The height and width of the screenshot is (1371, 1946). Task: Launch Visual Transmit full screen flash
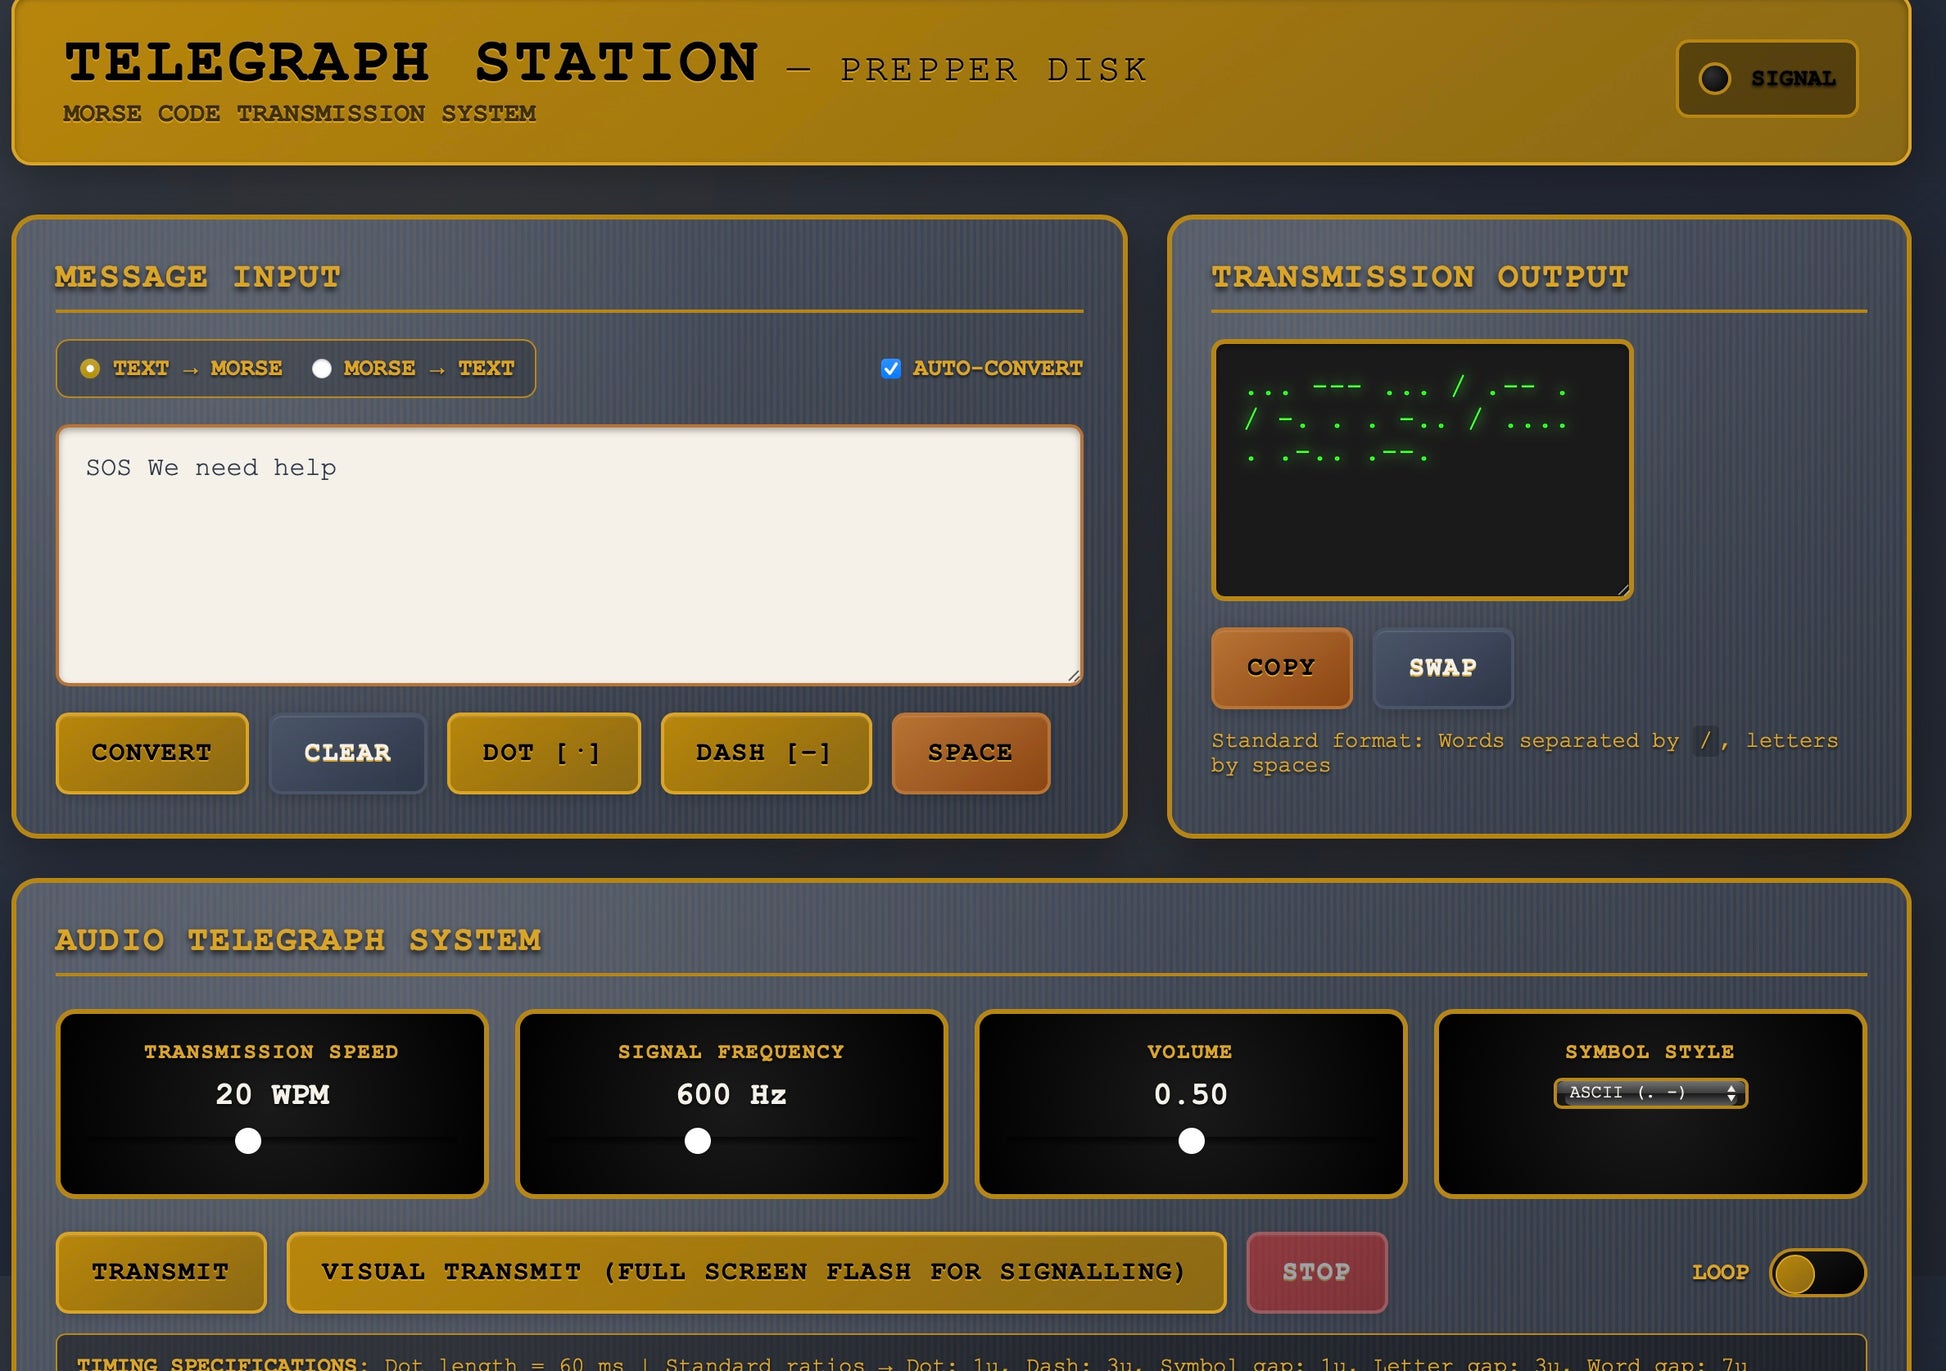click(756, 1272)
